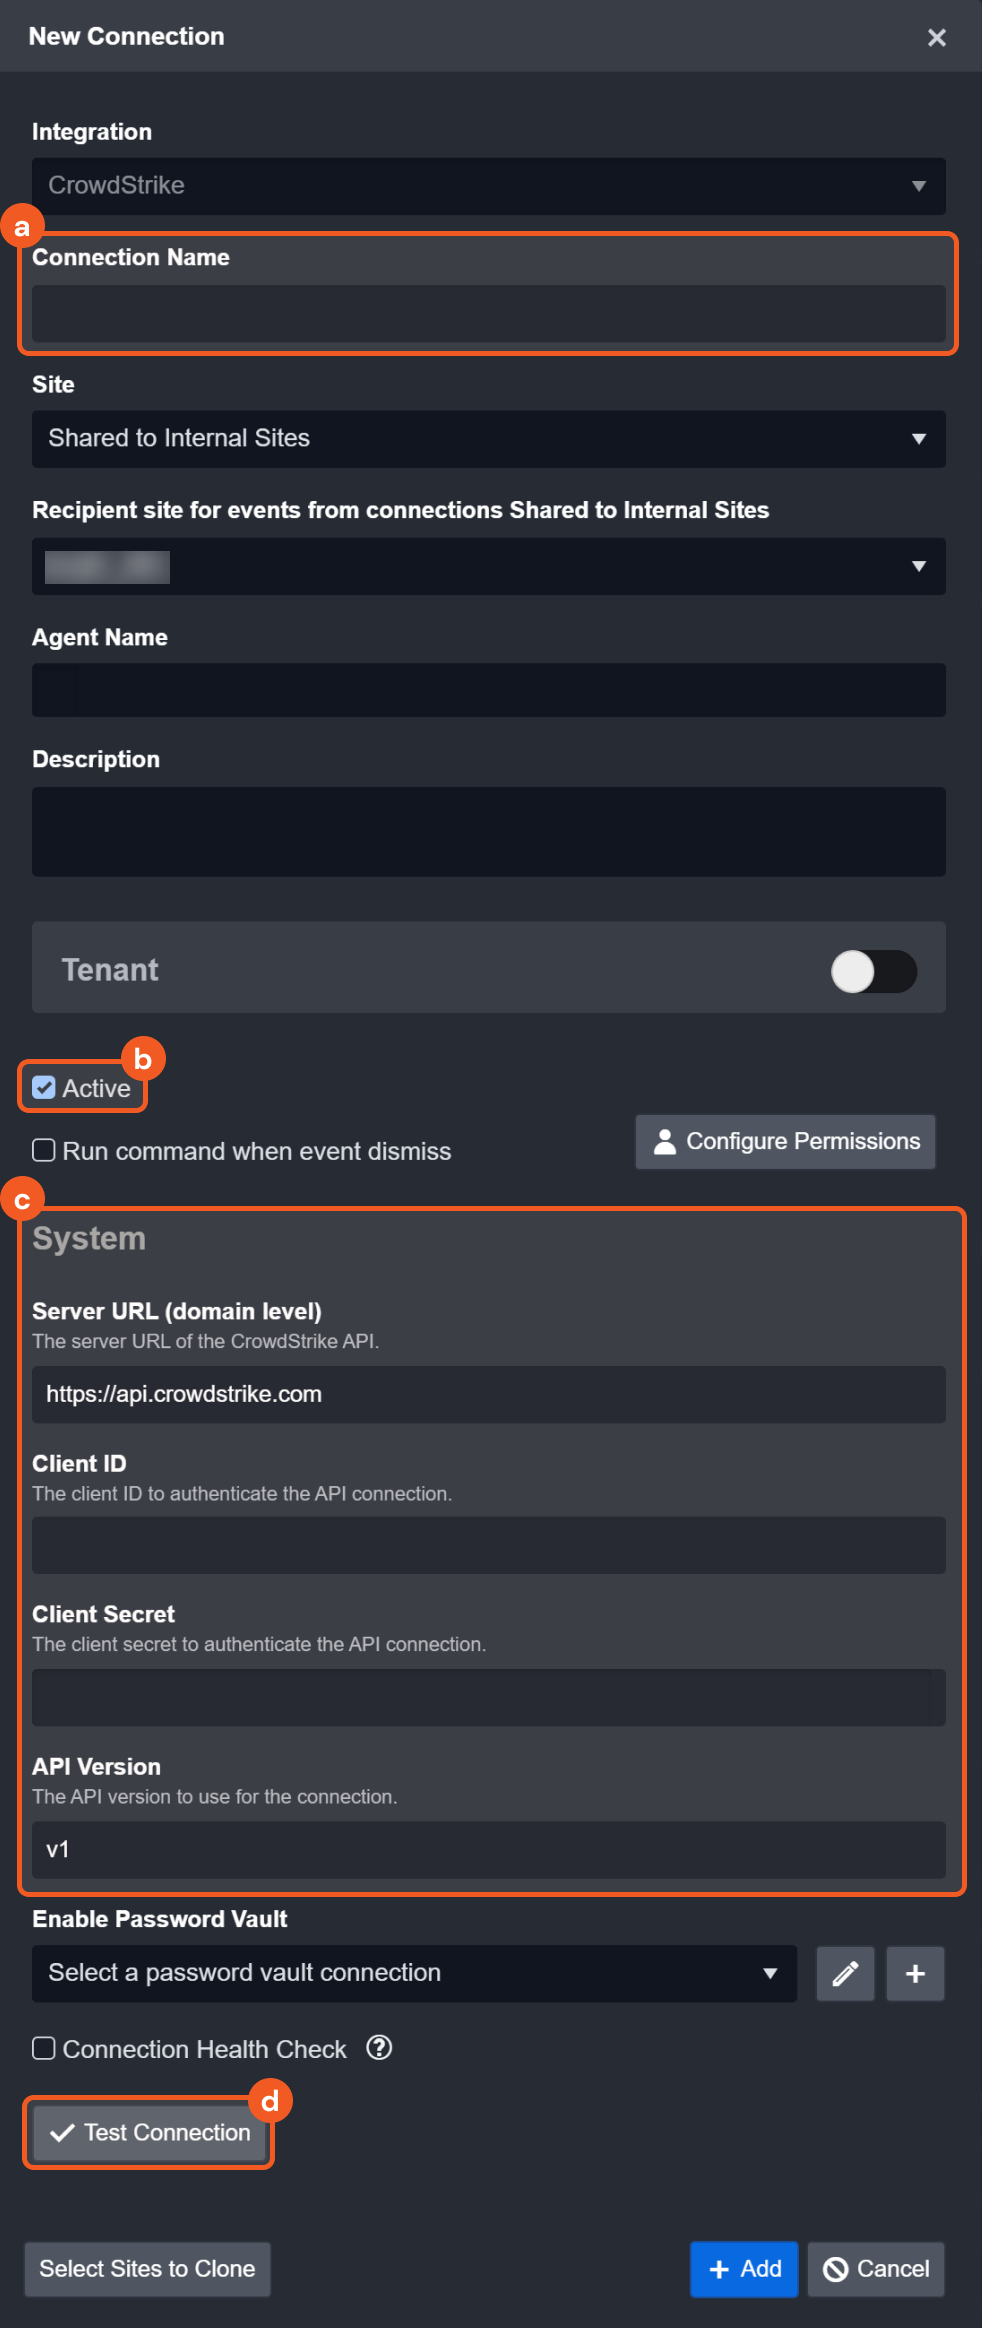Click Select Sites to Clone
982x2328 pixels.
coord(147,2269)
